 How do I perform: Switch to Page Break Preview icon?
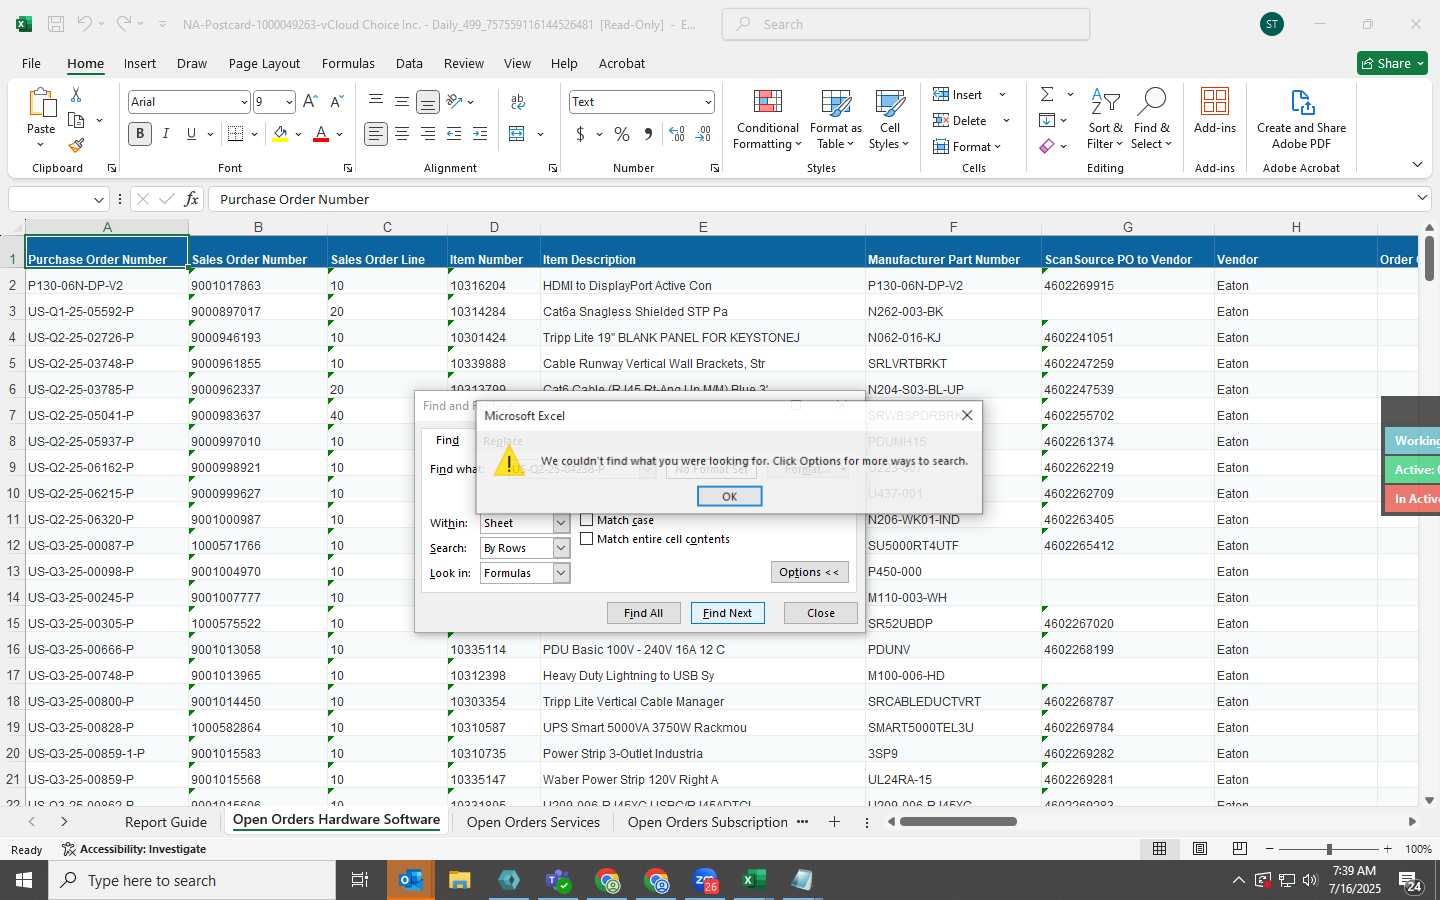[x=1240, y=849]
